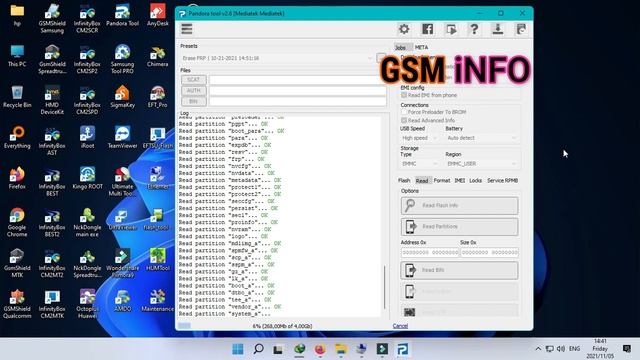This screenshot has width=640, height=360.
Task: Cancel the running read operation
Action: (x=400, y=326)
